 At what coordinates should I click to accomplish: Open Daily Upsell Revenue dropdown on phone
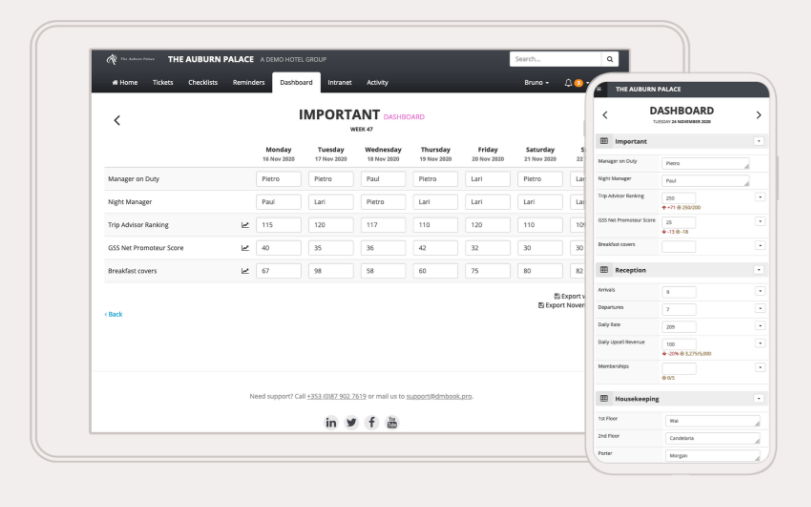[760, 343]
